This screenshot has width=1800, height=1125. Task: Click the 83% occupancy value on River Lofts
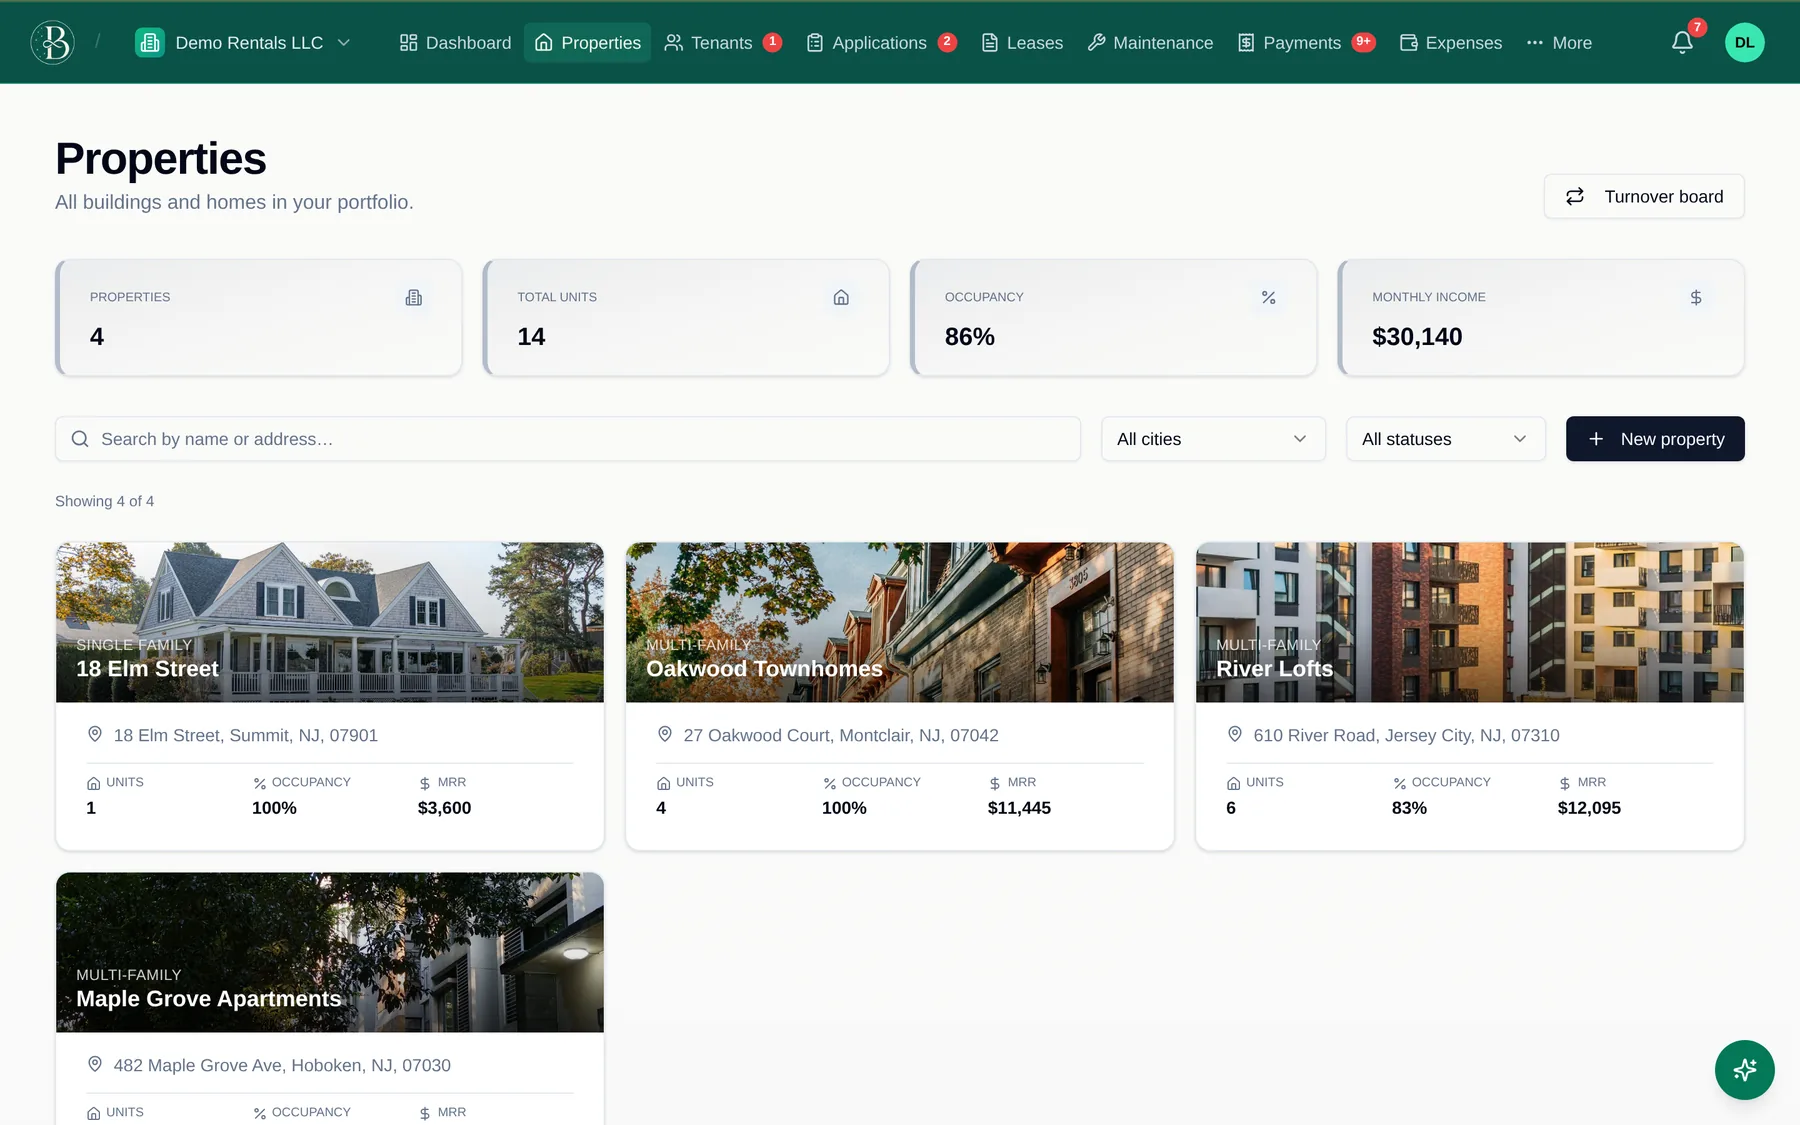click(x=1409, y=808)
